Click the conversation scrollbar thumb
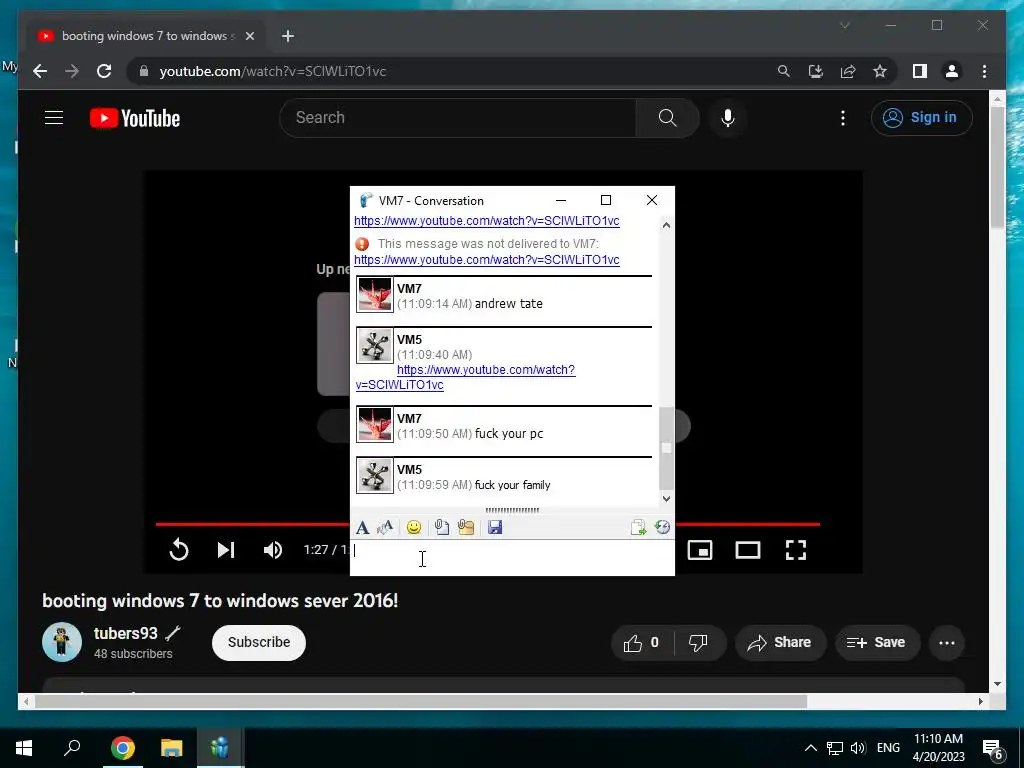Image resolution: width=1024 pixels, height=768 pixels. (x=666, y=448)
